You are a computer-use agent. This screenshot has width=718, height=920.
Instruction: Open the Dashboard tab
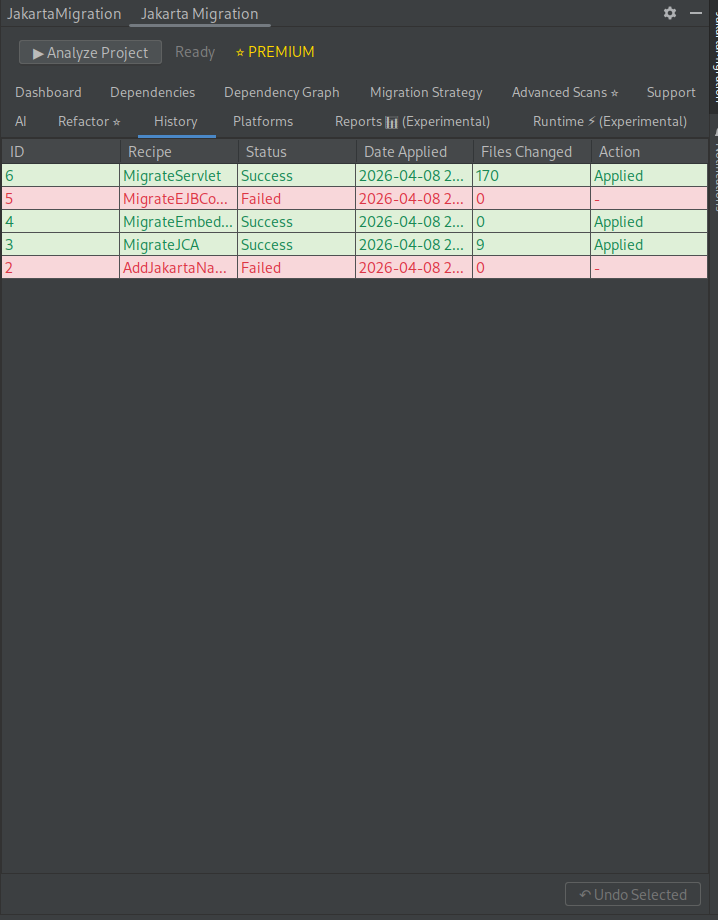click(x=48, y=92)
